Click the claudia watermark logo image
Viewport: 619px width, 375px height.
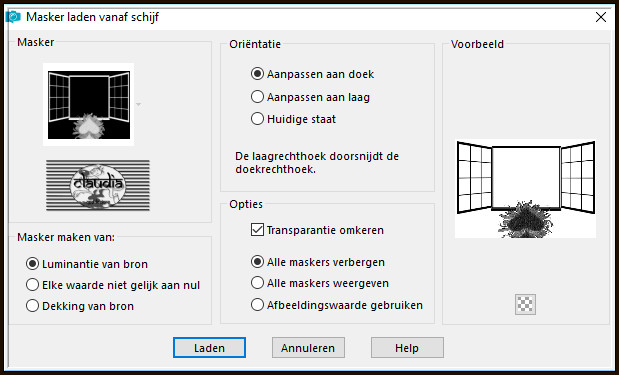coord(98,185)
